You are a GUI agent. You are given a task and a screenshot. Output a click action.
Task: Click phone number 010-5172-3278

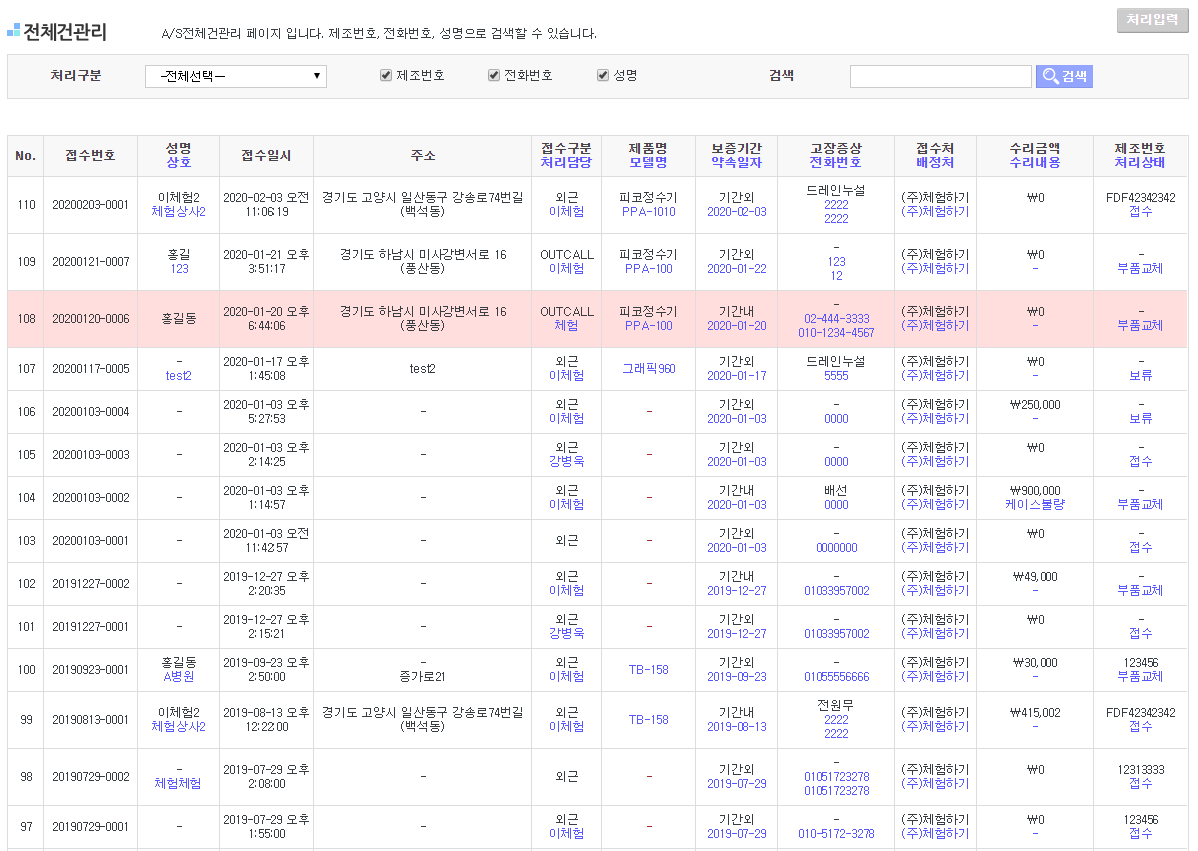click(836, 834)
